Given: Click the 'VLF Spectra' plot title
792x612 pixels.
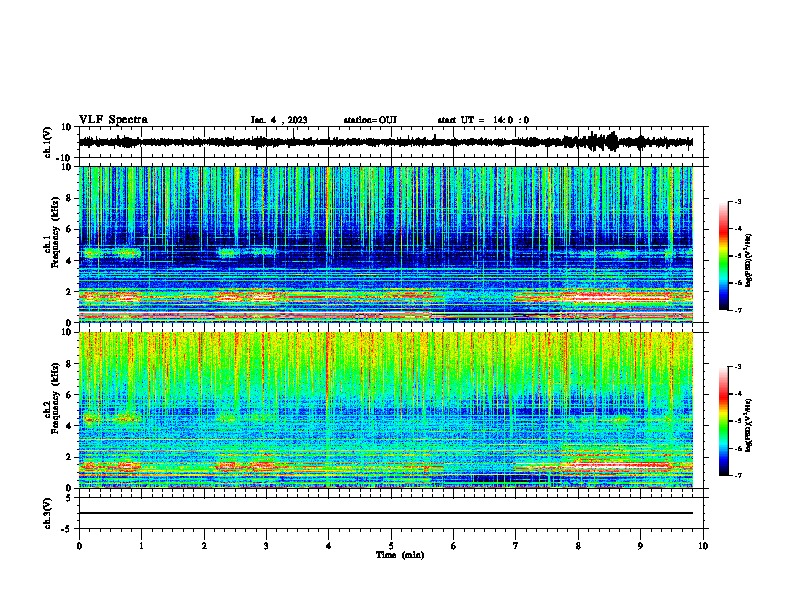Looking at the screenshot, I should (x=113, y=120).
